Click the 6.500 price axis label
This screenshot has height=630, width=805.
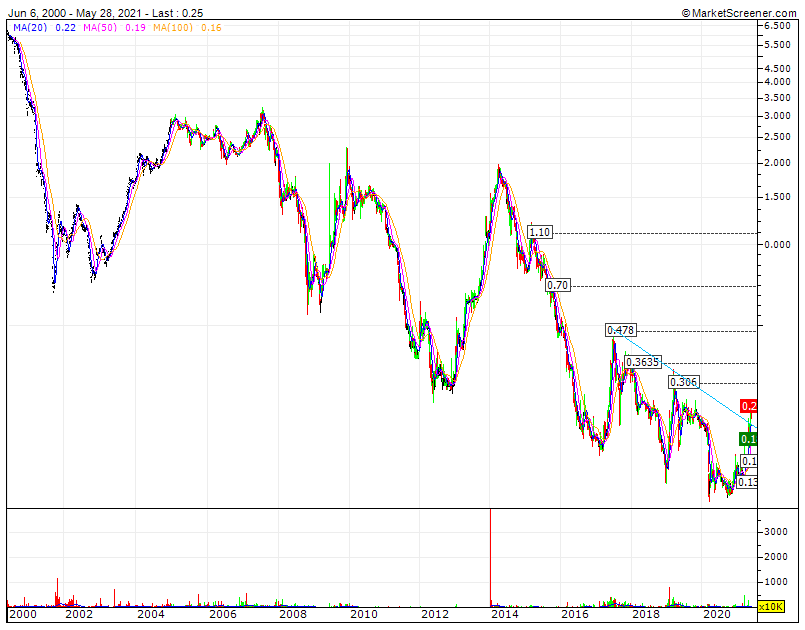pos(777,26)
